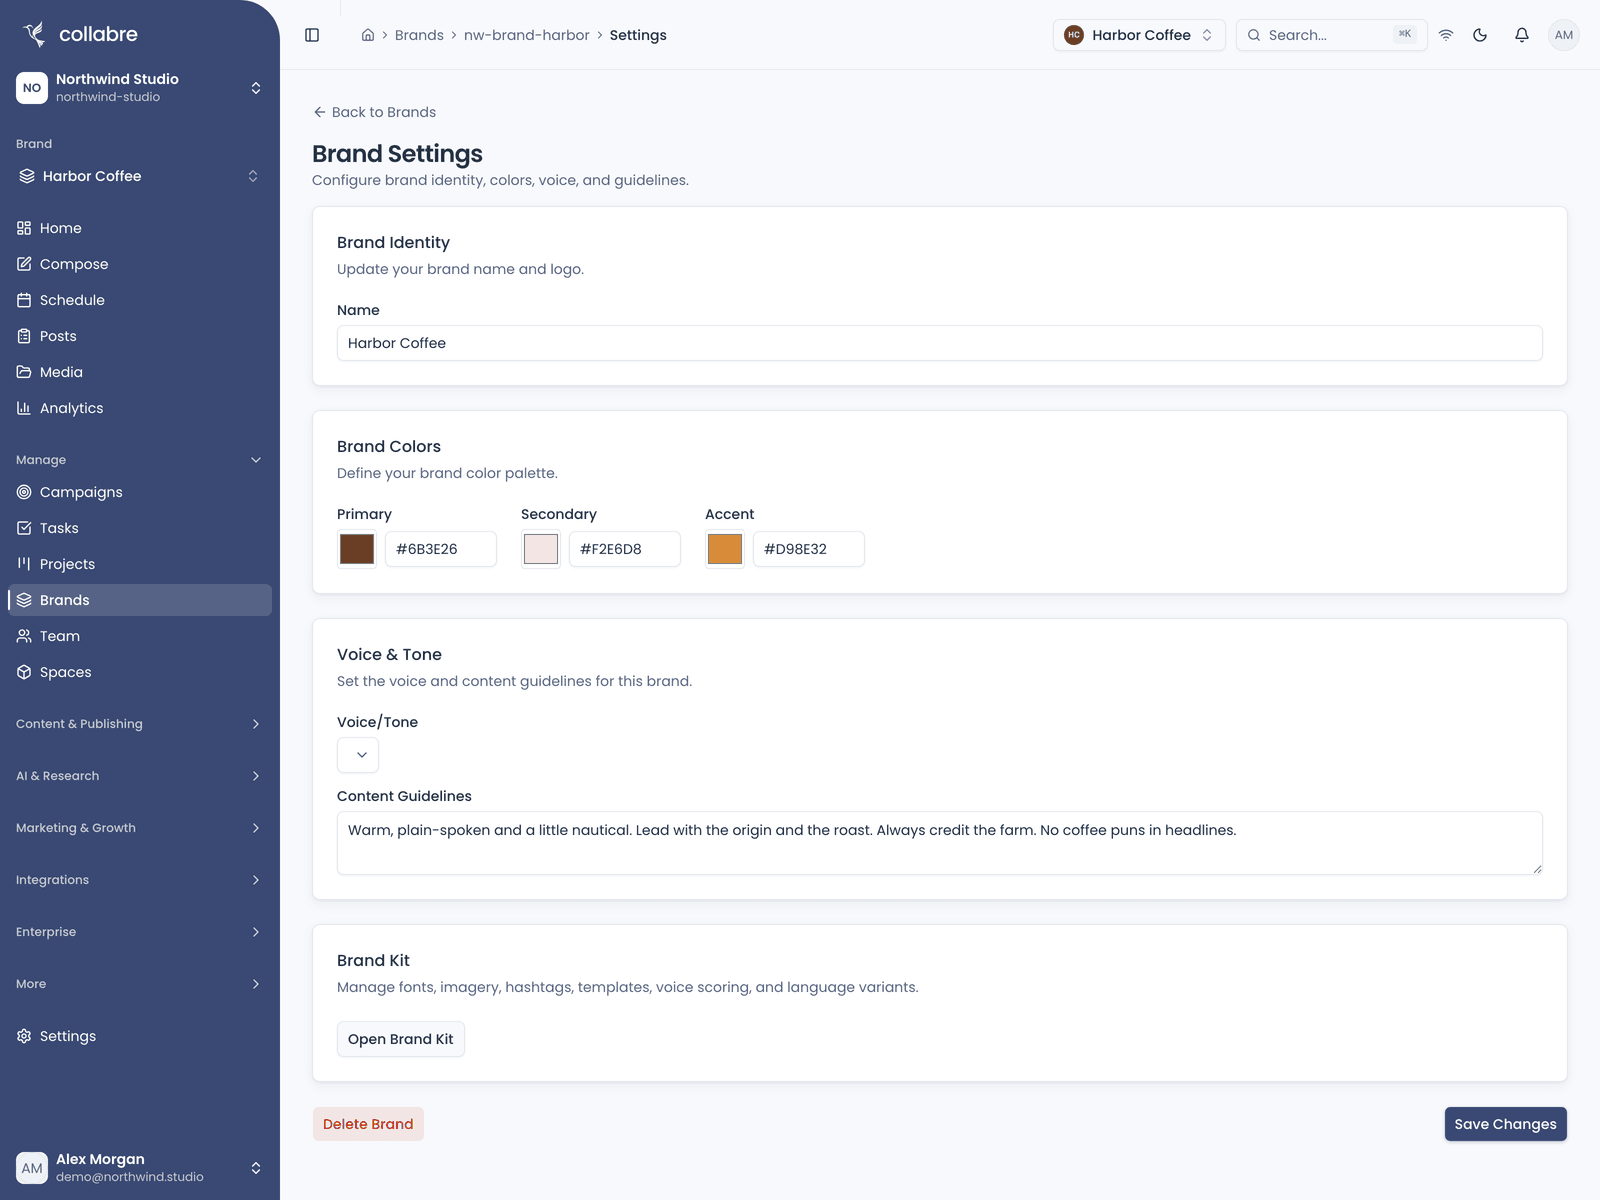1600x1200 pixels.
Task: Expand Content & Publishing section
Action: 140,724
